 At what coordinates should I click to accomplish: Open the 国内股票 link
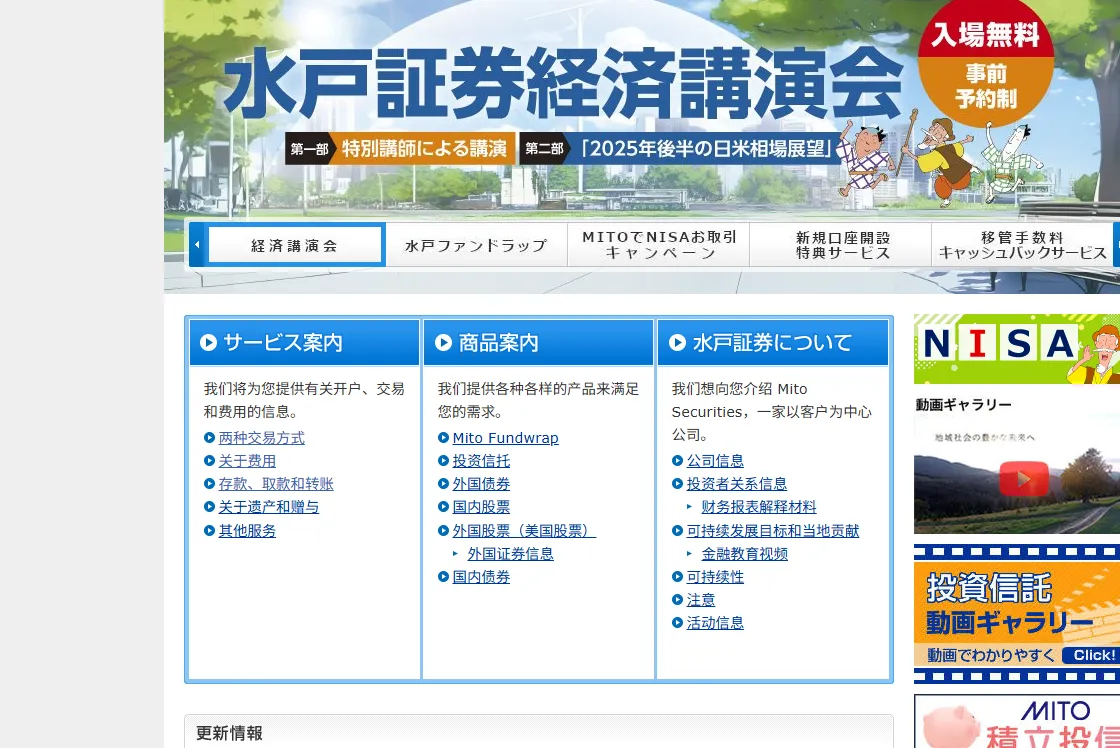click(481, 507)
